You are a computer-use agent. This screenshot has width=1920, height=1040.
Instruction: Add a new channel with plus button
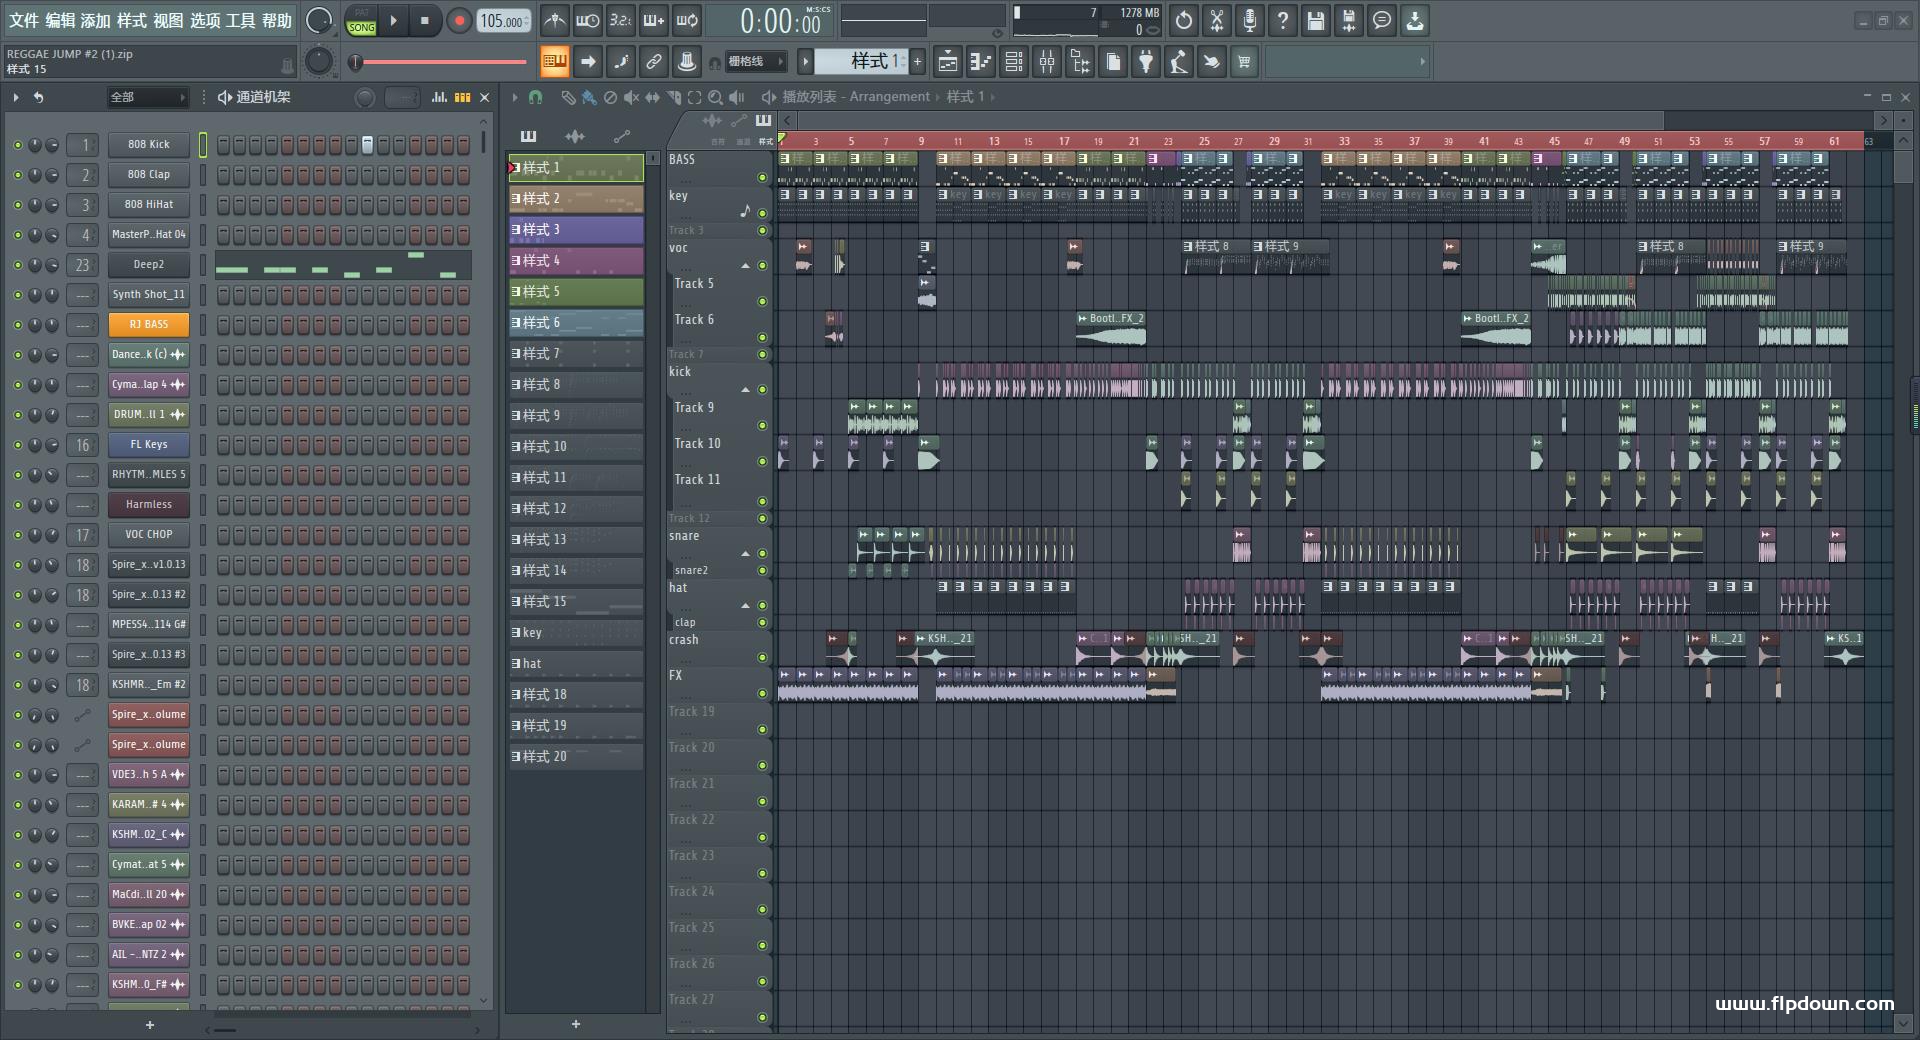click(x=150, y=1025)
